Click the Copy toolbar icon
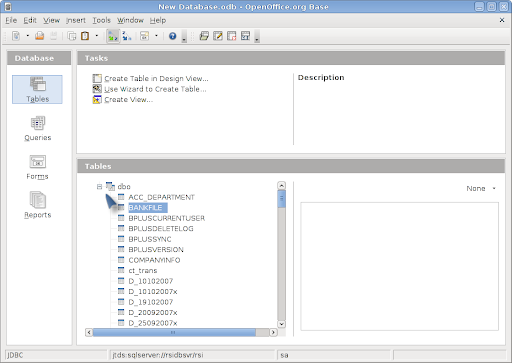The width and height of the screenshot is (512, 363). pyautogui.click(x=72, y=36)
